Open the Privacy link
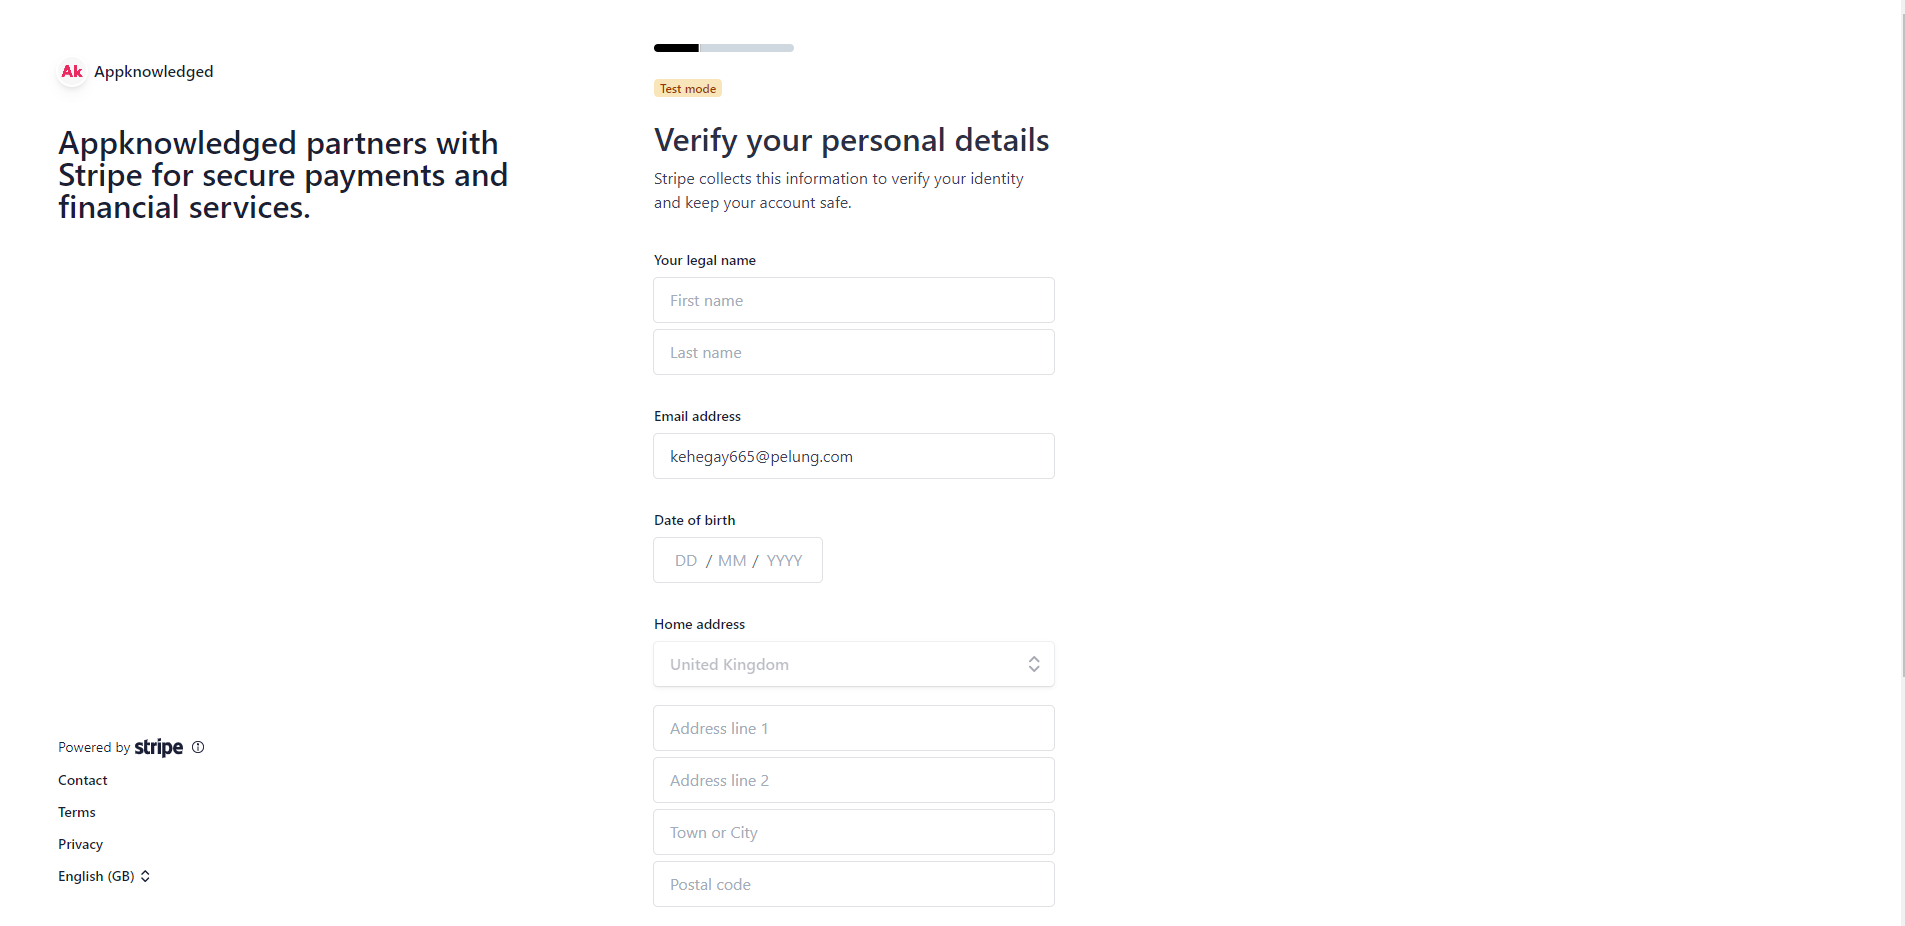1905x926 pixels. pyautogui.click(x=81, y=844)
